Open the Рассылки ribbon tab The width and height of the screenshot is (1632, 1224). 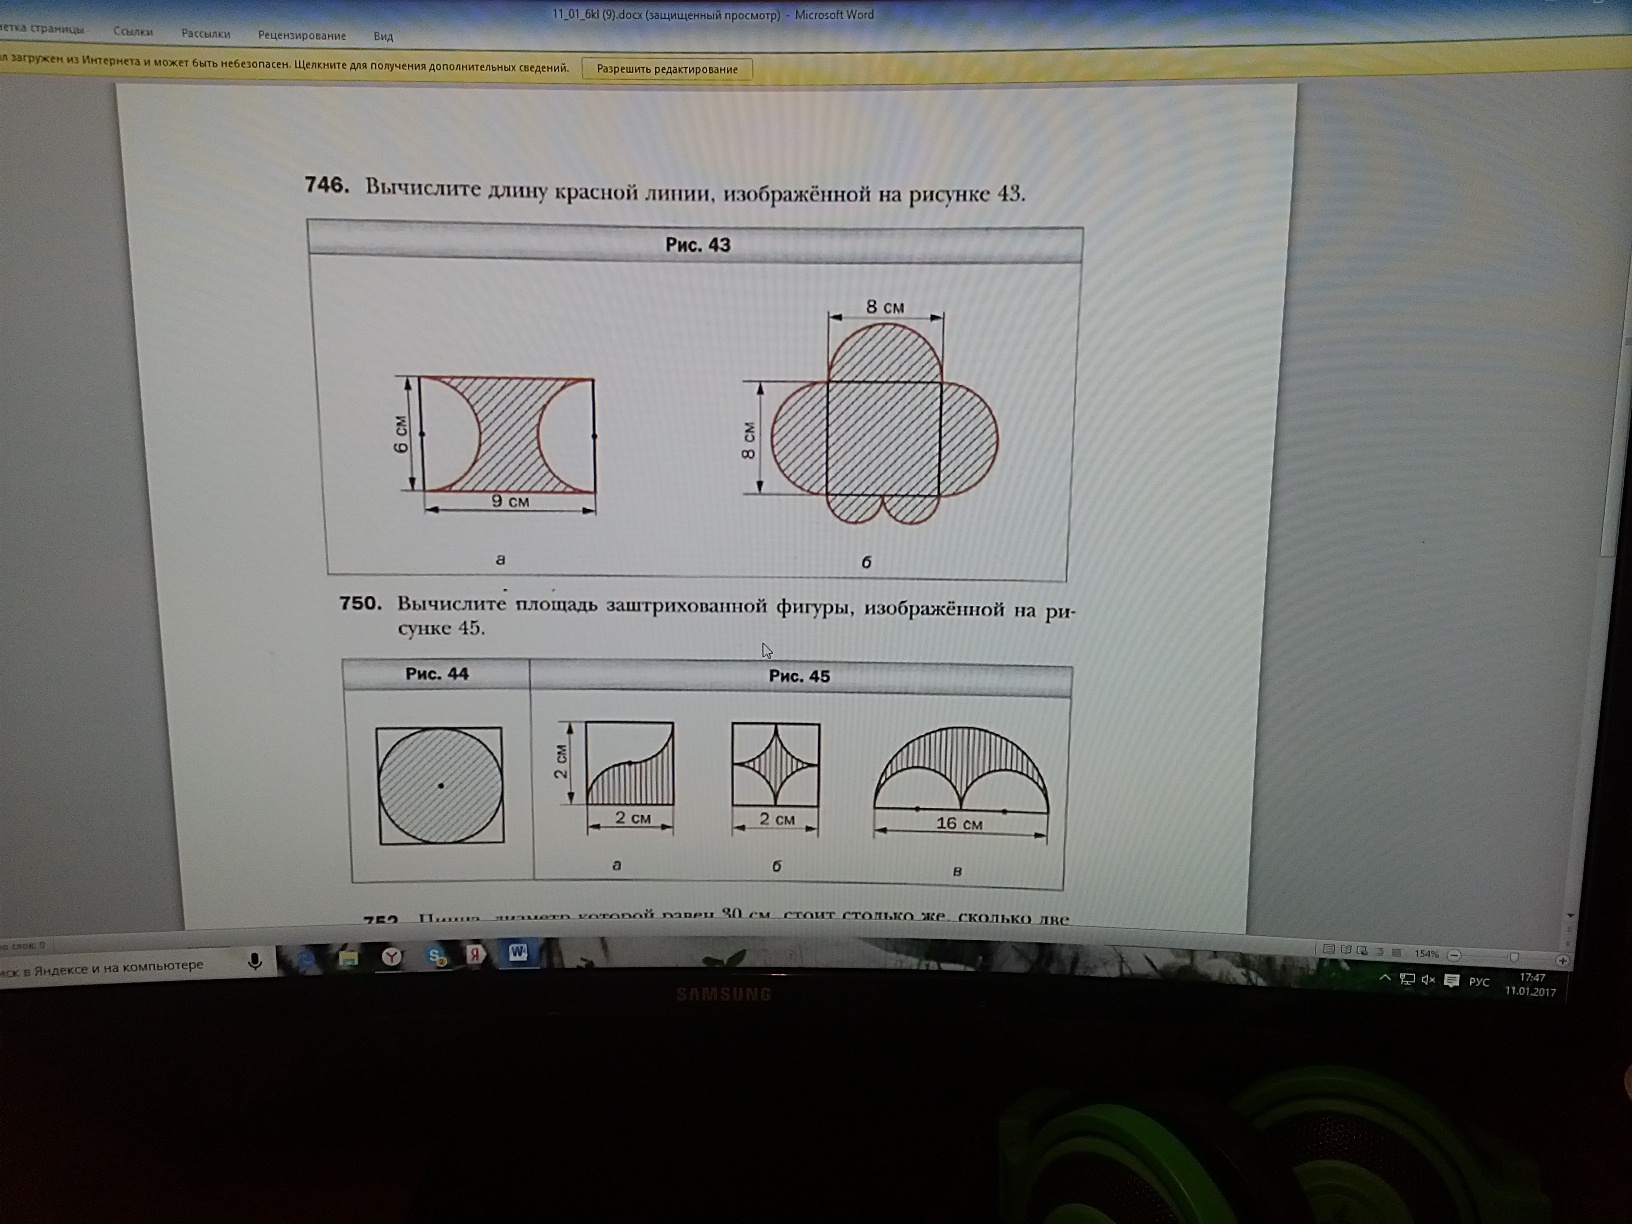206,34
